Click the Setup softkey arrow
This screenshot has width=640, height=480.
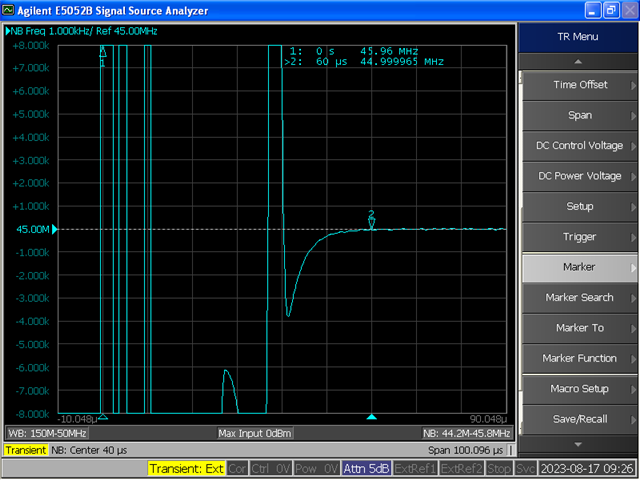tap(633, 207)
